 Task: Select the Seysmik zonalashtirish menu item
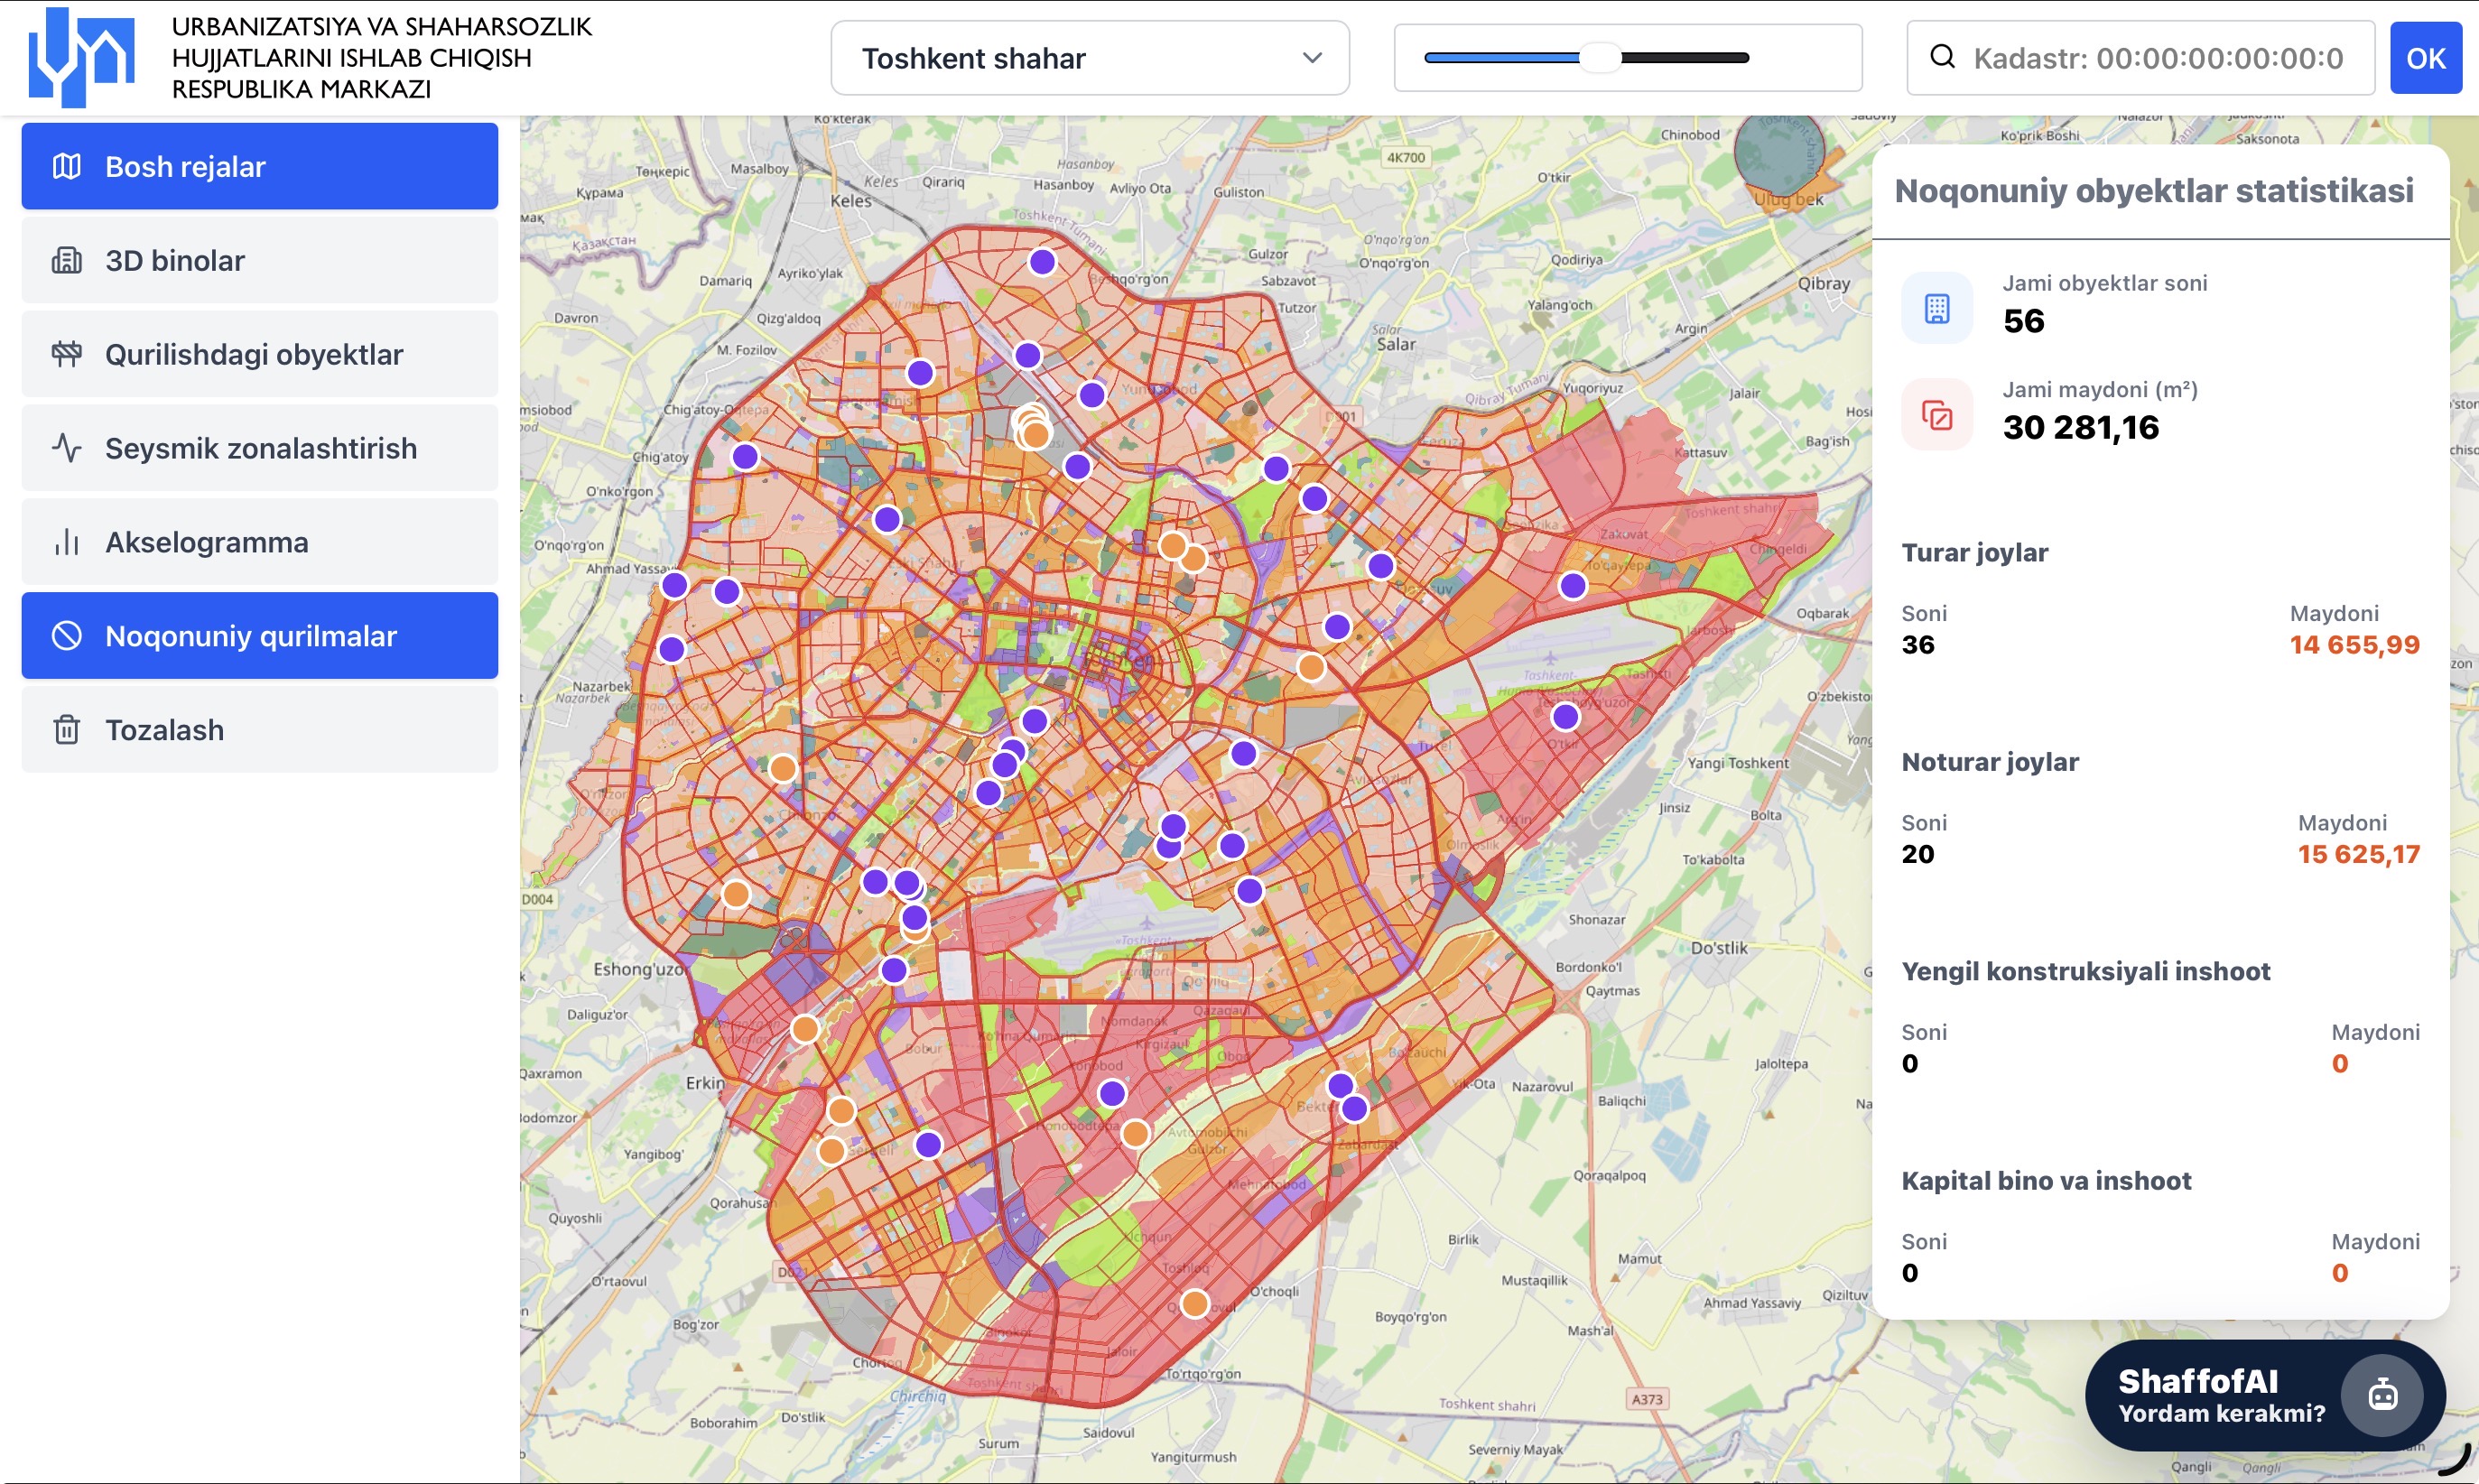260,448
